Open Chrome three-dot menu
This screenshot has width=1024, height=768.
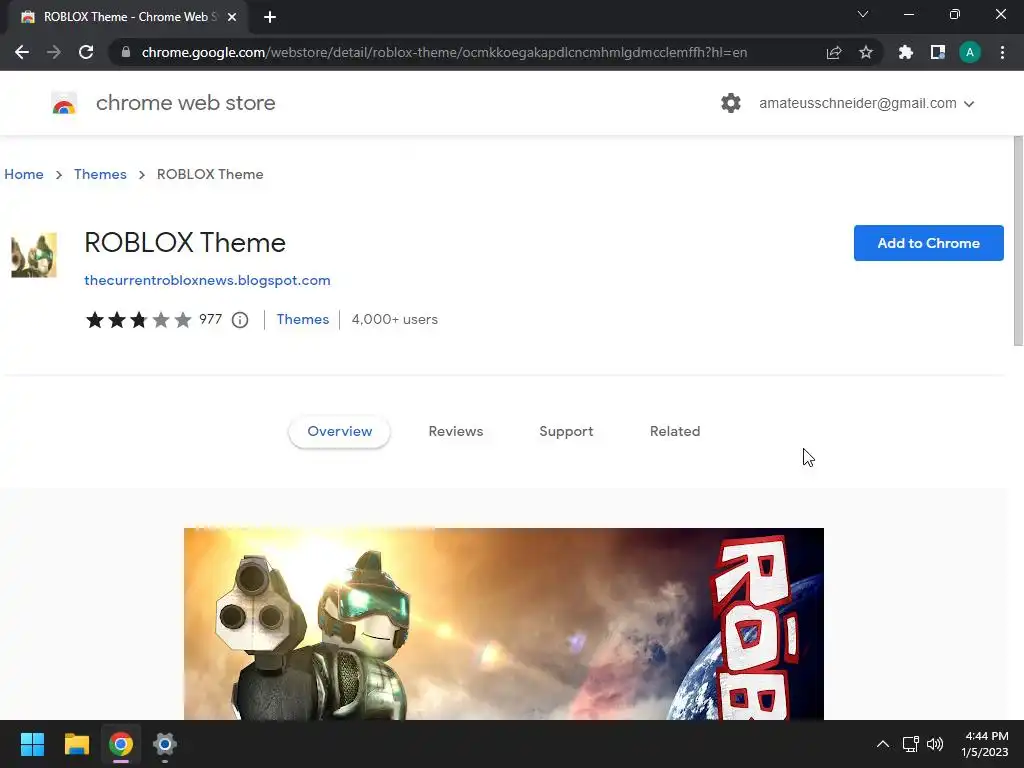[1002, 52]
